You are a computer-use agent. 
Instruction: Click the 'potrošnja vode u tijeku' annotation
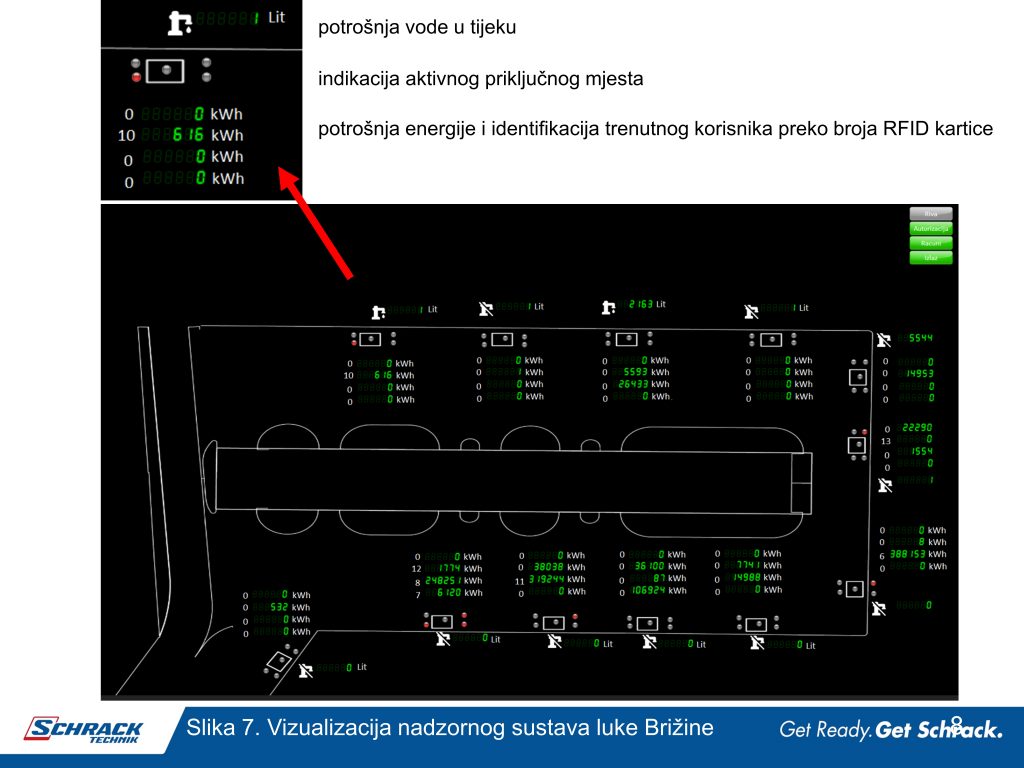pyautogui.click(x=417, y=27)
